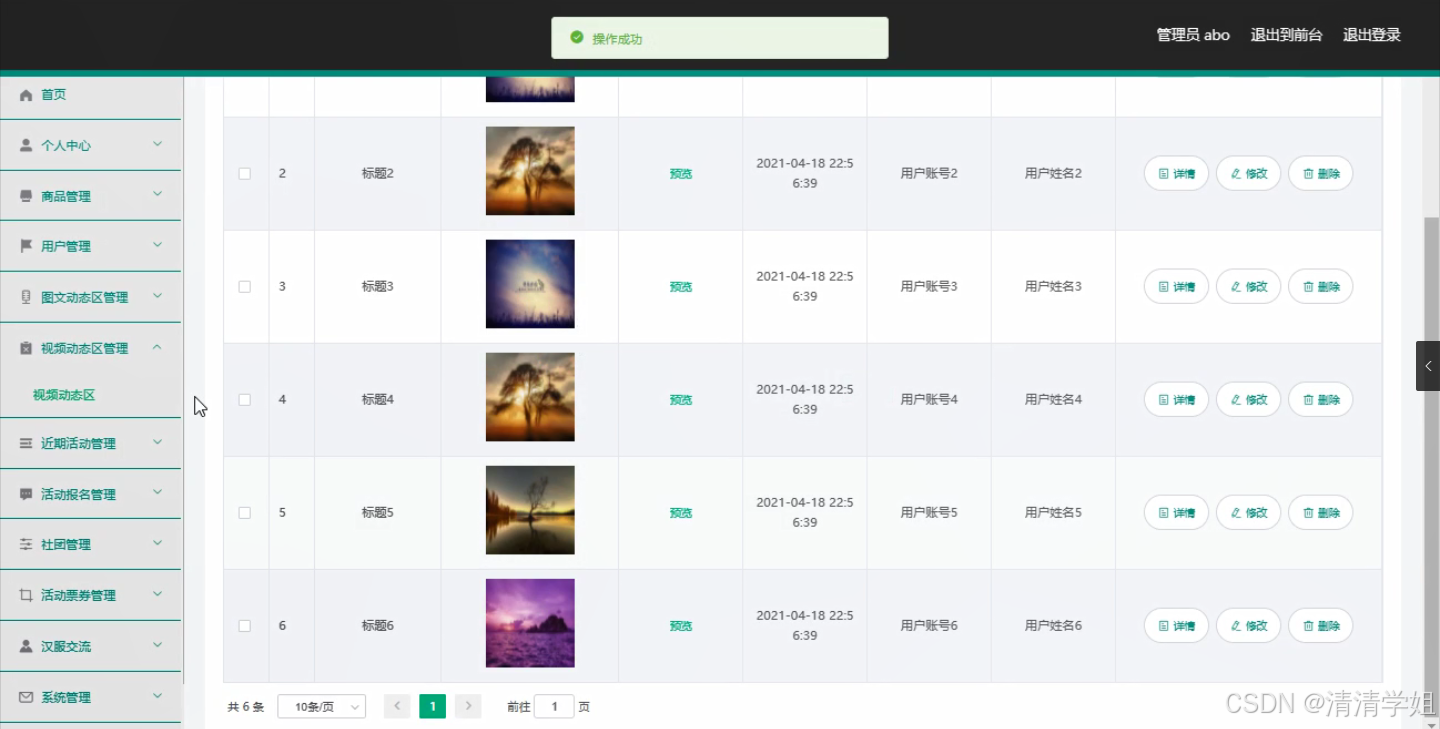Viewport: 1440px width, 729px height.
Task: Select row 6 using its checkbox
Action: [244, 625]
